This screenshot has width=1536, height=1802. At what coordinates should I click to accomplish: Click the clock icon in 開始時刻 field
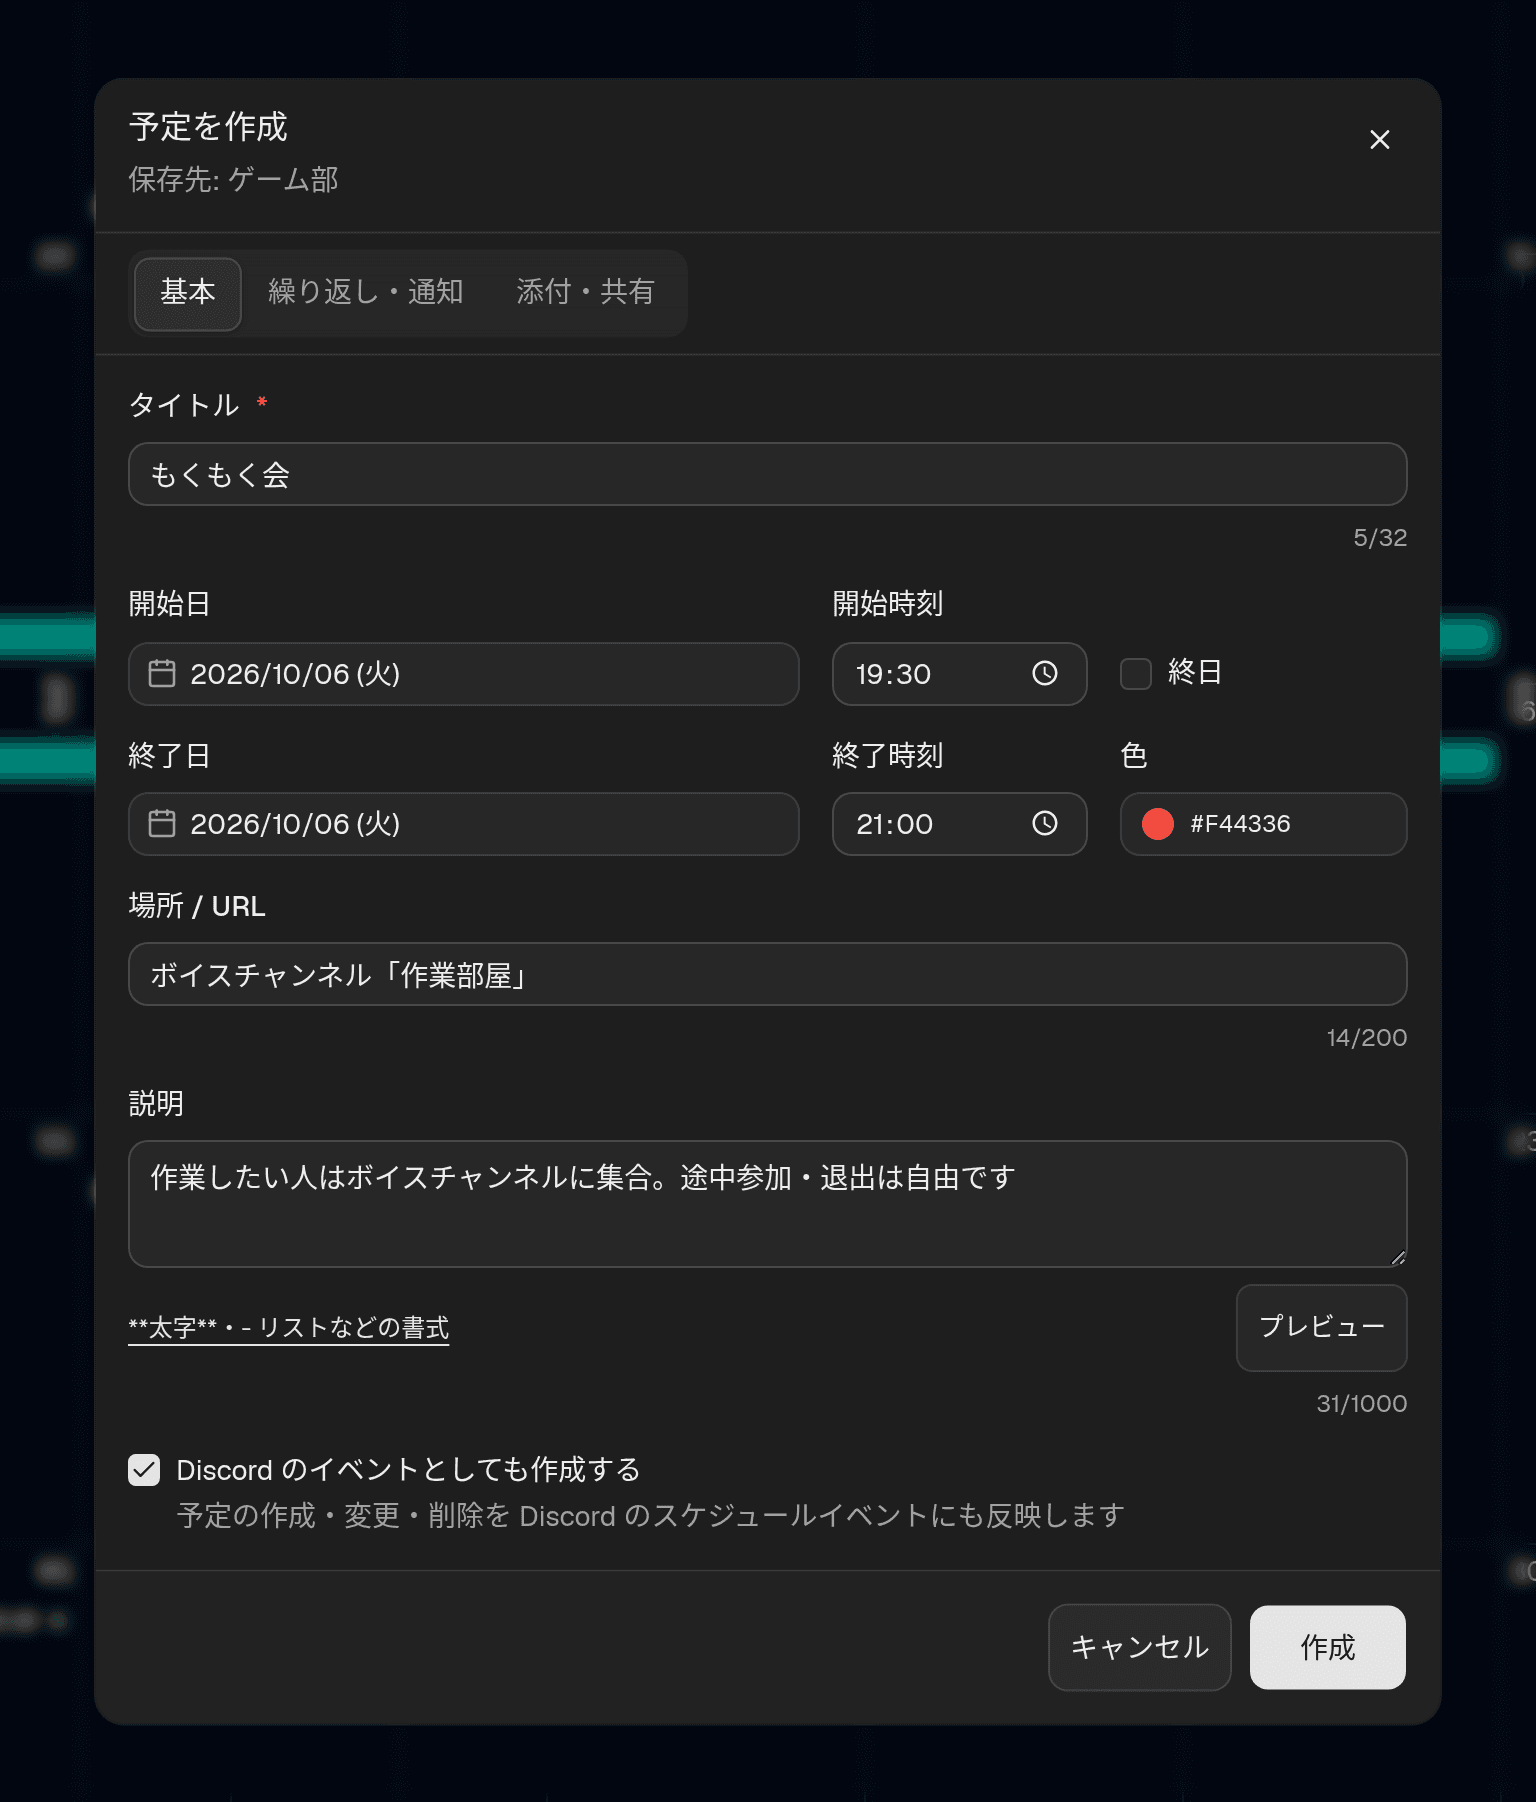coord(1044,674)
